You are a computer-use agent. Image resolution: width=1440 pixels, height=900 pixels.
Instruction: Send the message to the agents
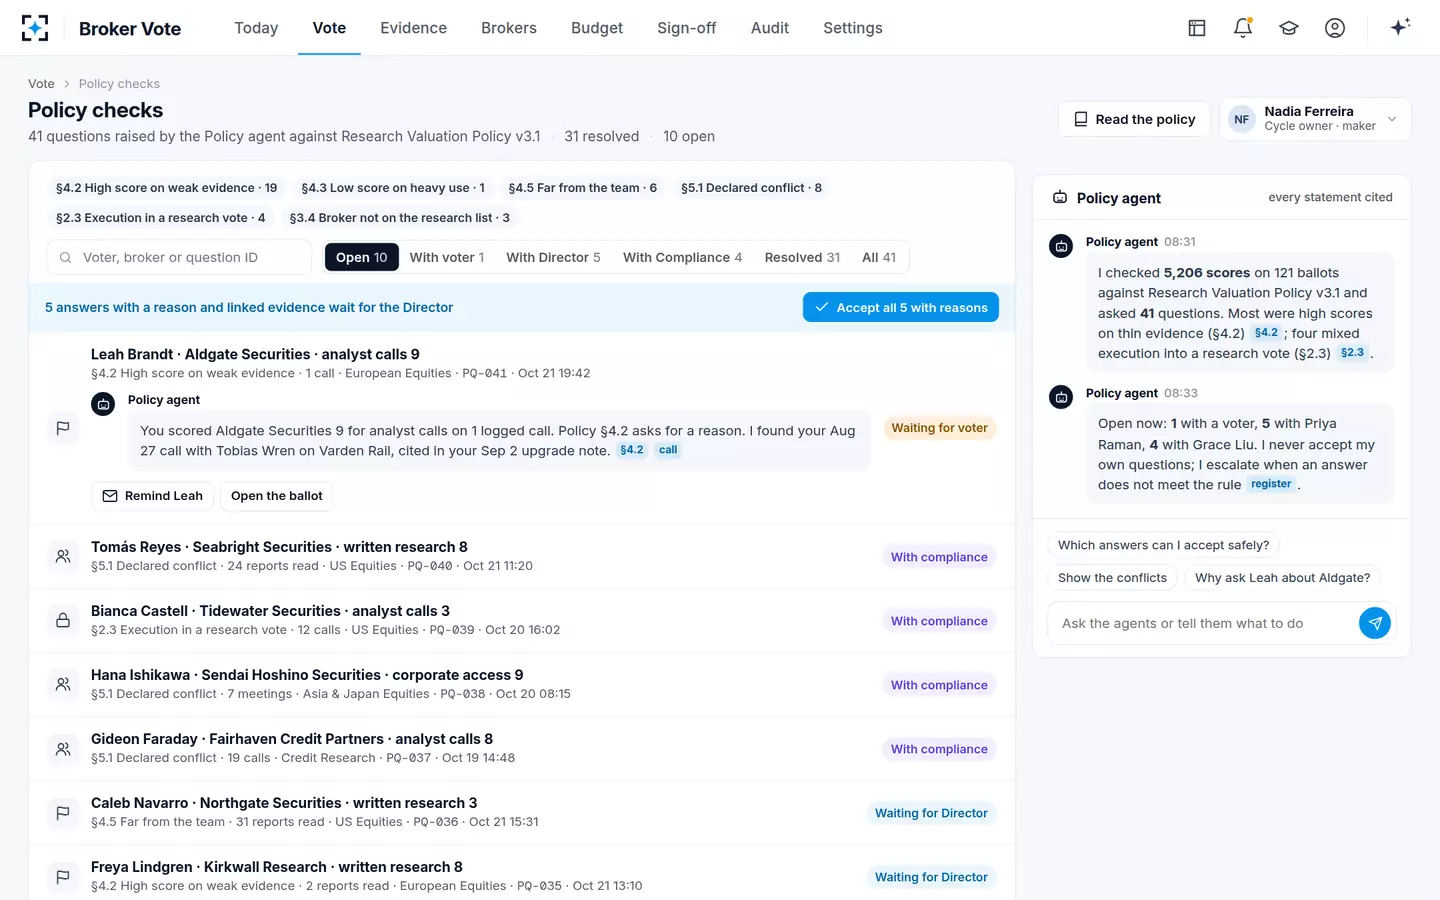pyautogui.click(x=1375, y=623)
